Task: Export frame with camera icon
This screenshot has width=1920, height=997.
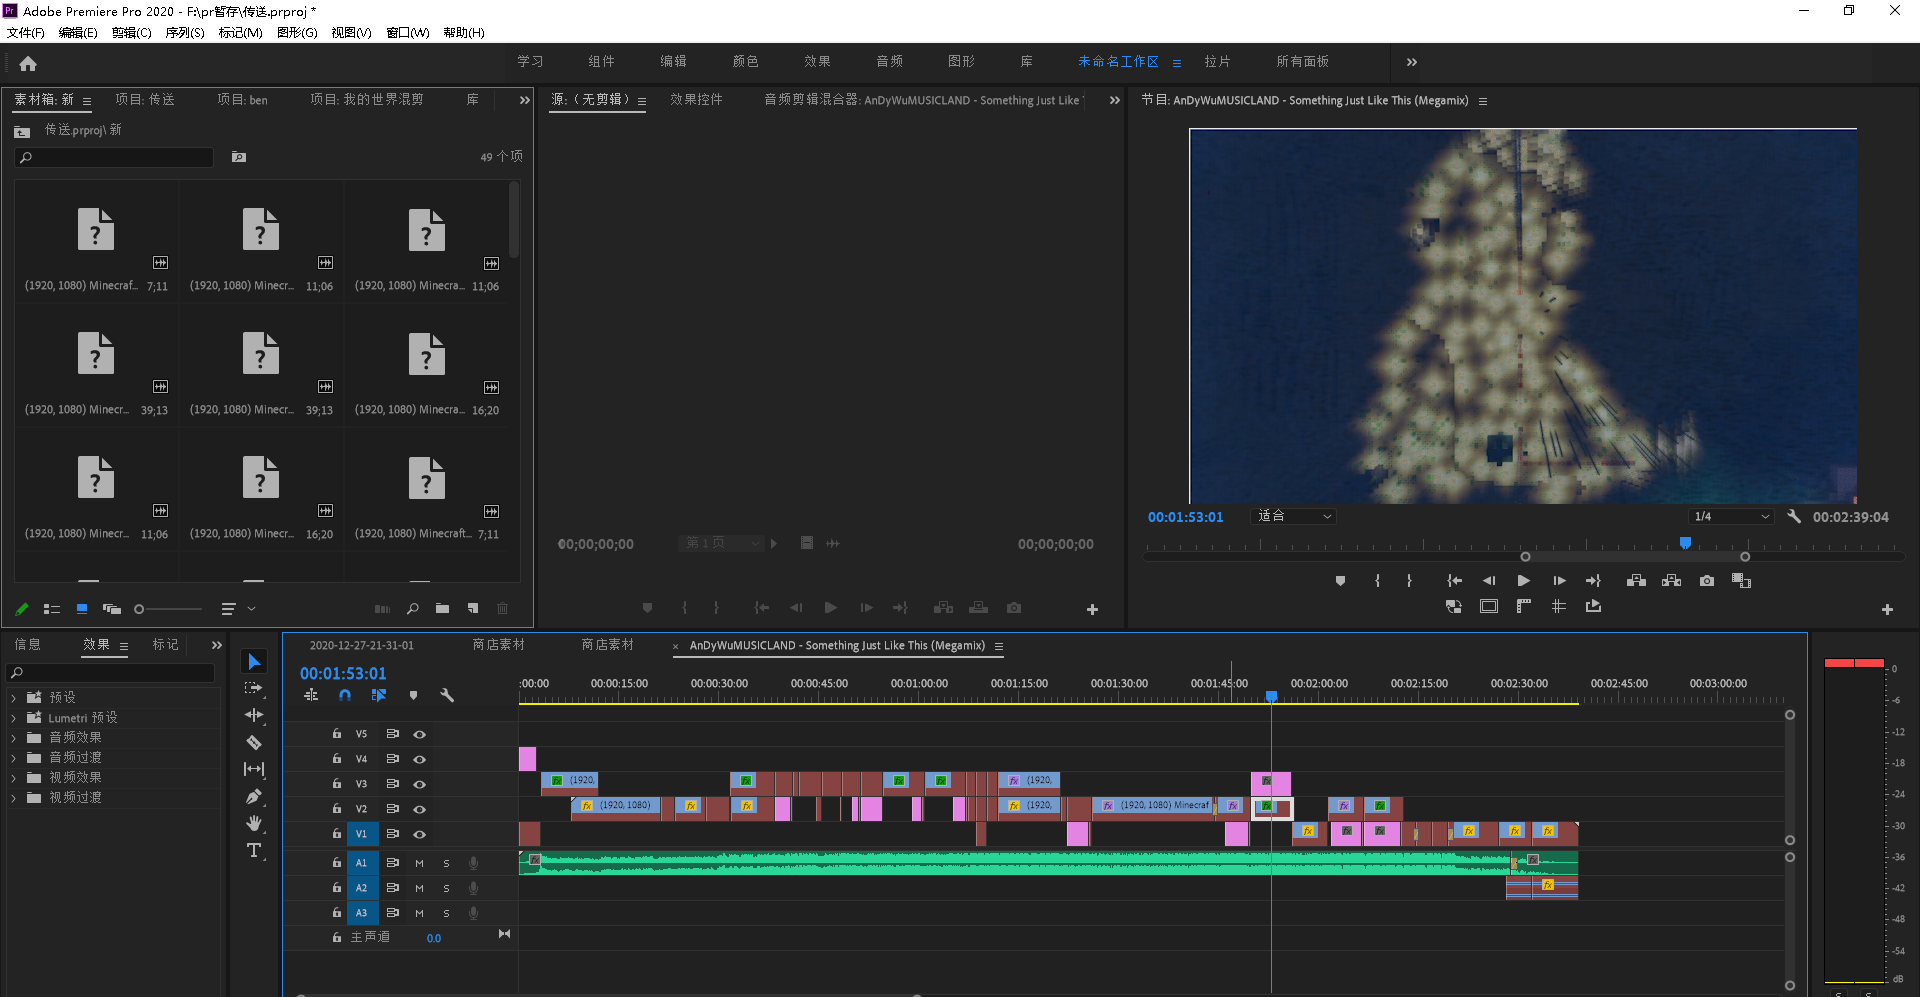Action: tap(1707, 580)
